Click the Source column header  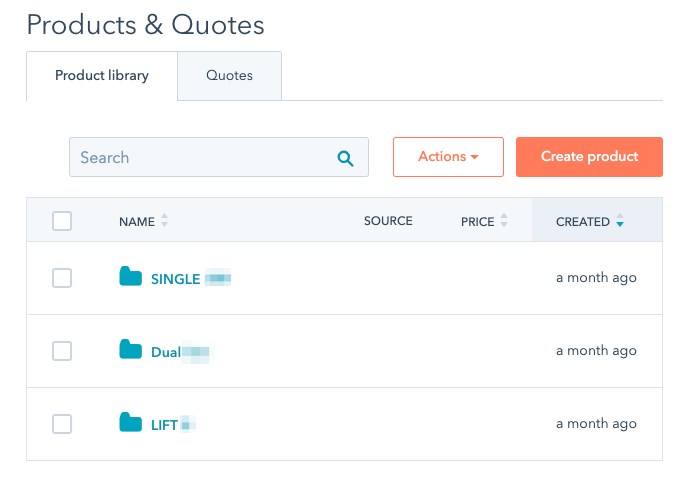click(x=388, y=221)
